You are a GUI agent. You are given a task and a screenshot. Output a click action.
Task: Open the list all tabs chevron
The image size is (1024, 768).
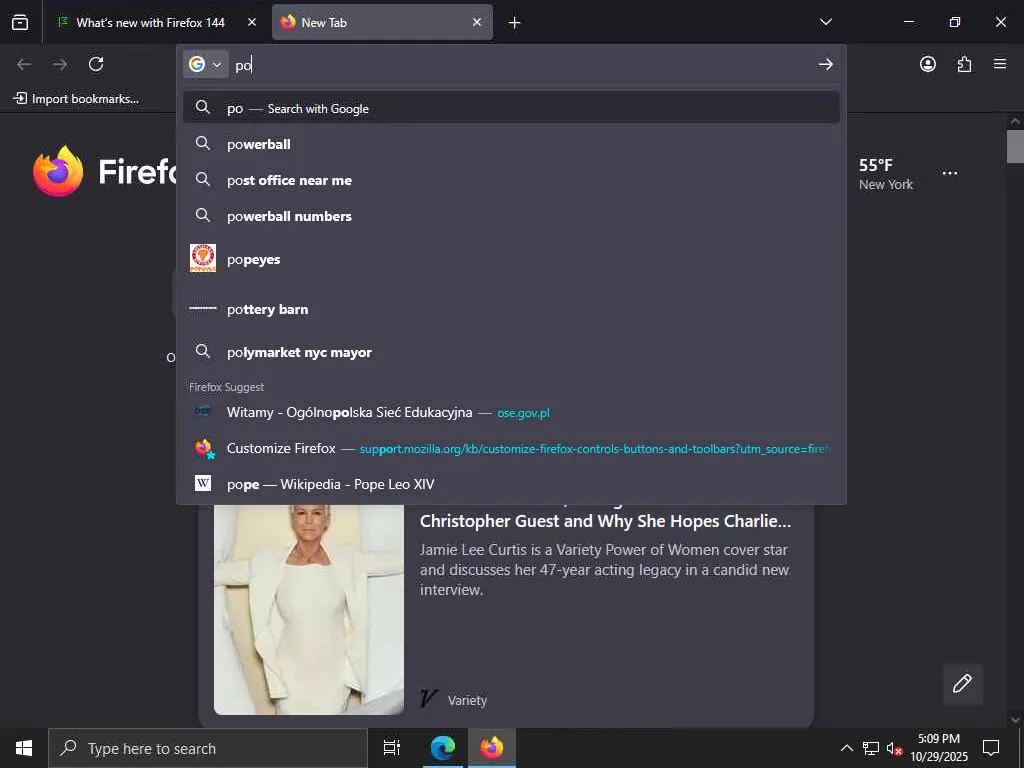point(825,22)
